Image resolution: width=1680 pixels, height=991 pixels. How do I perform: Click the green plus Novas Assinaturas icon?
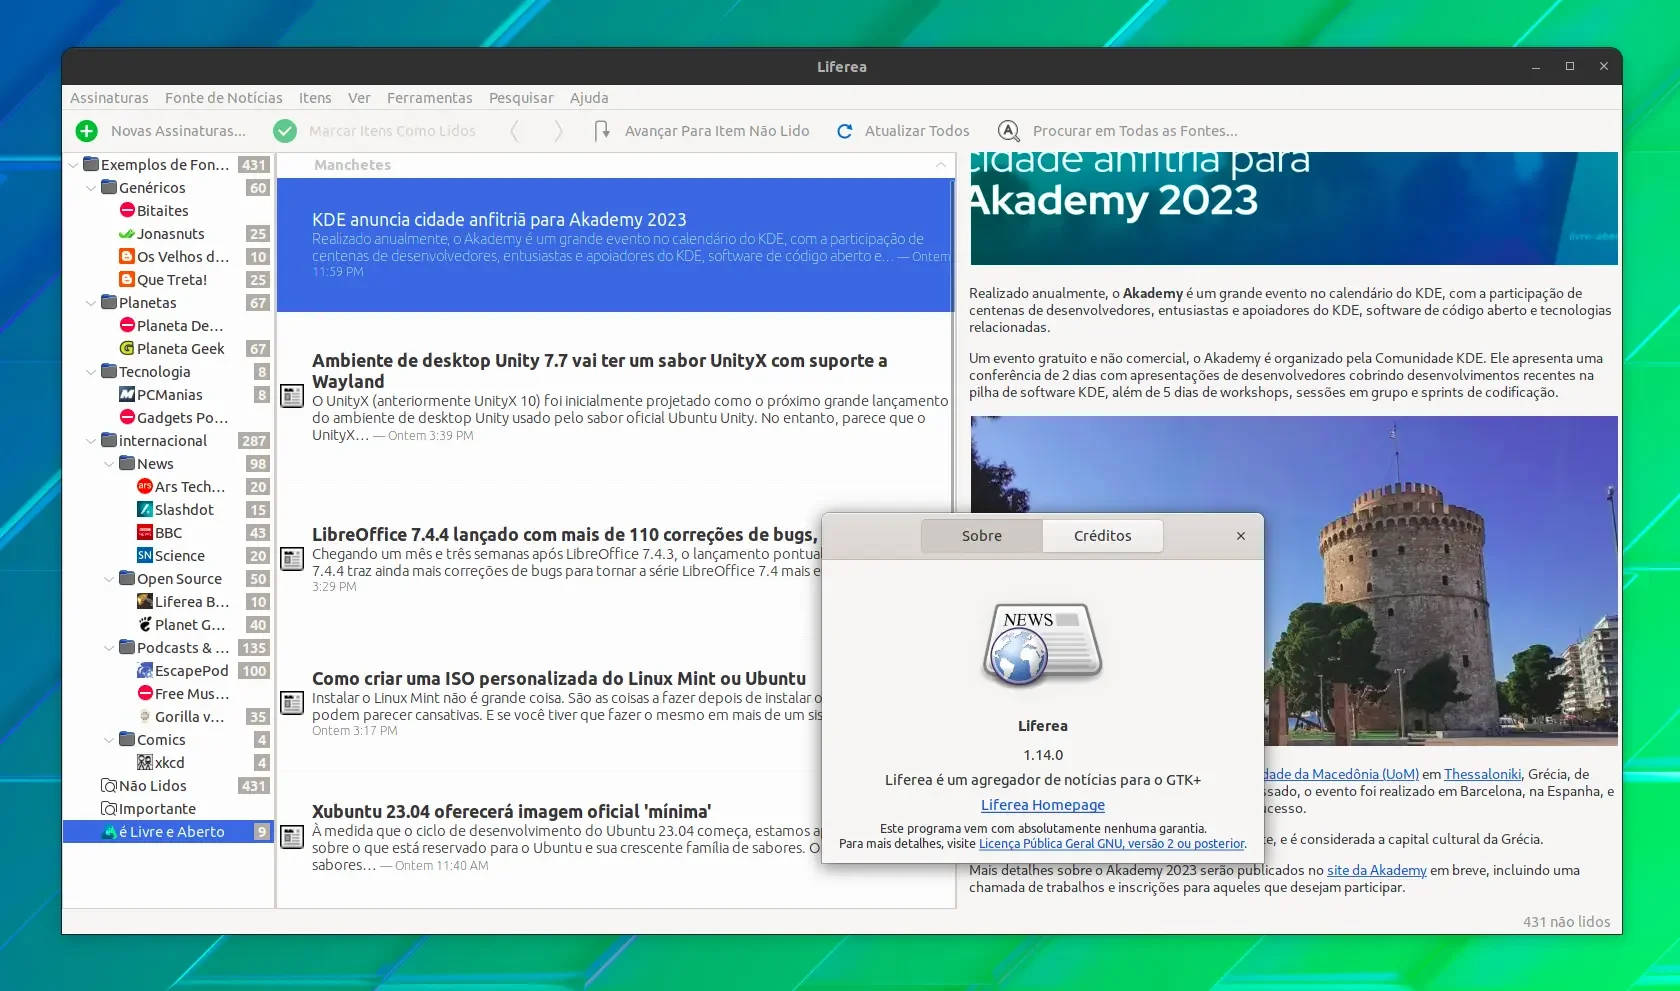point(87,131)
